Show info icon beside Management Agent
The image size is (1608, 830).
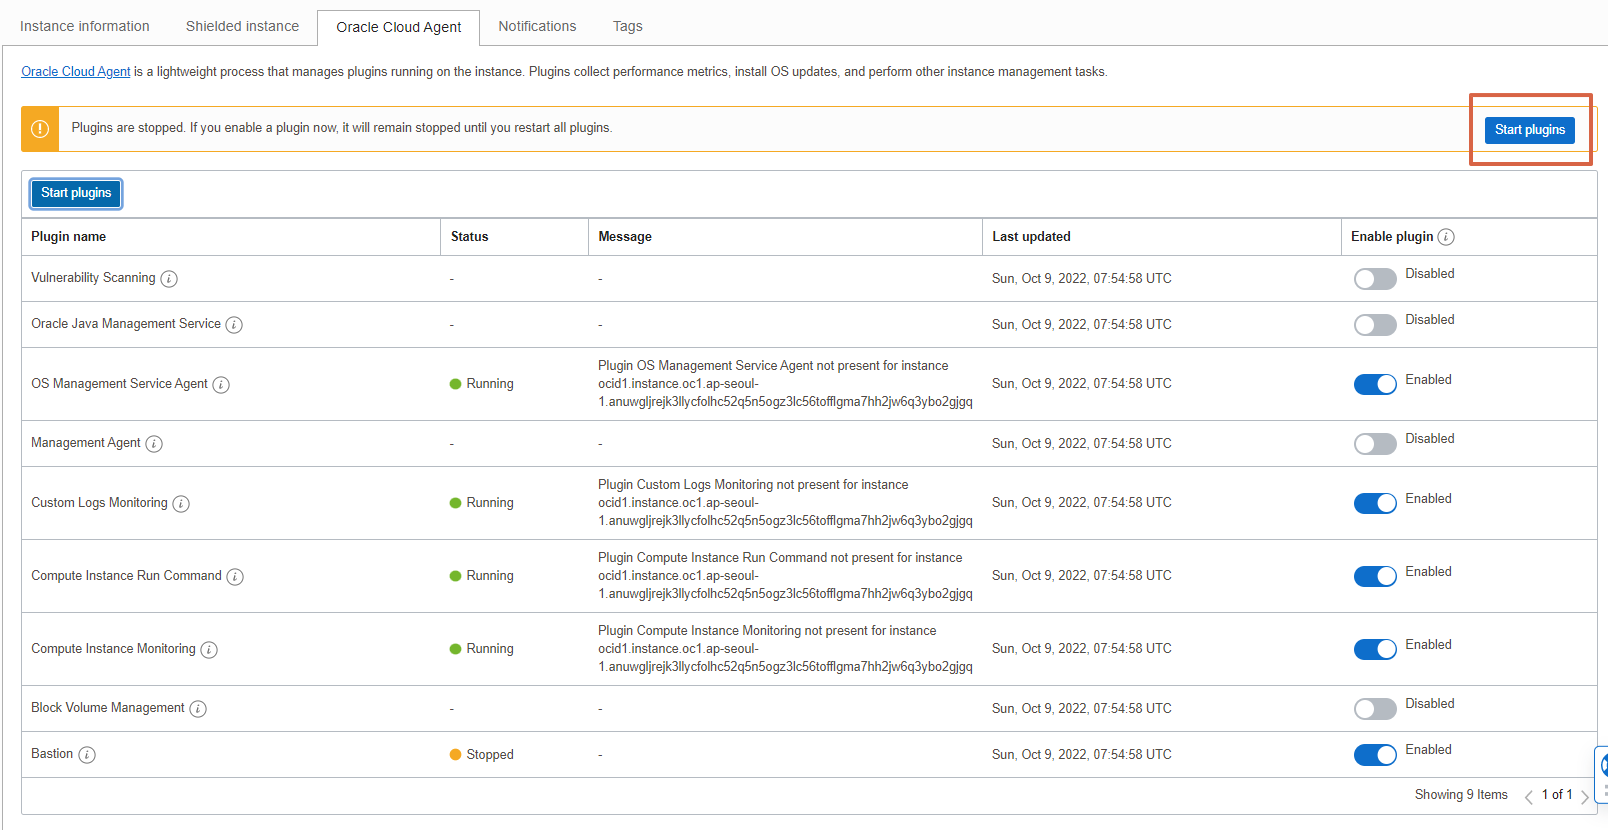pyautogui.click(x=154, y=444)
